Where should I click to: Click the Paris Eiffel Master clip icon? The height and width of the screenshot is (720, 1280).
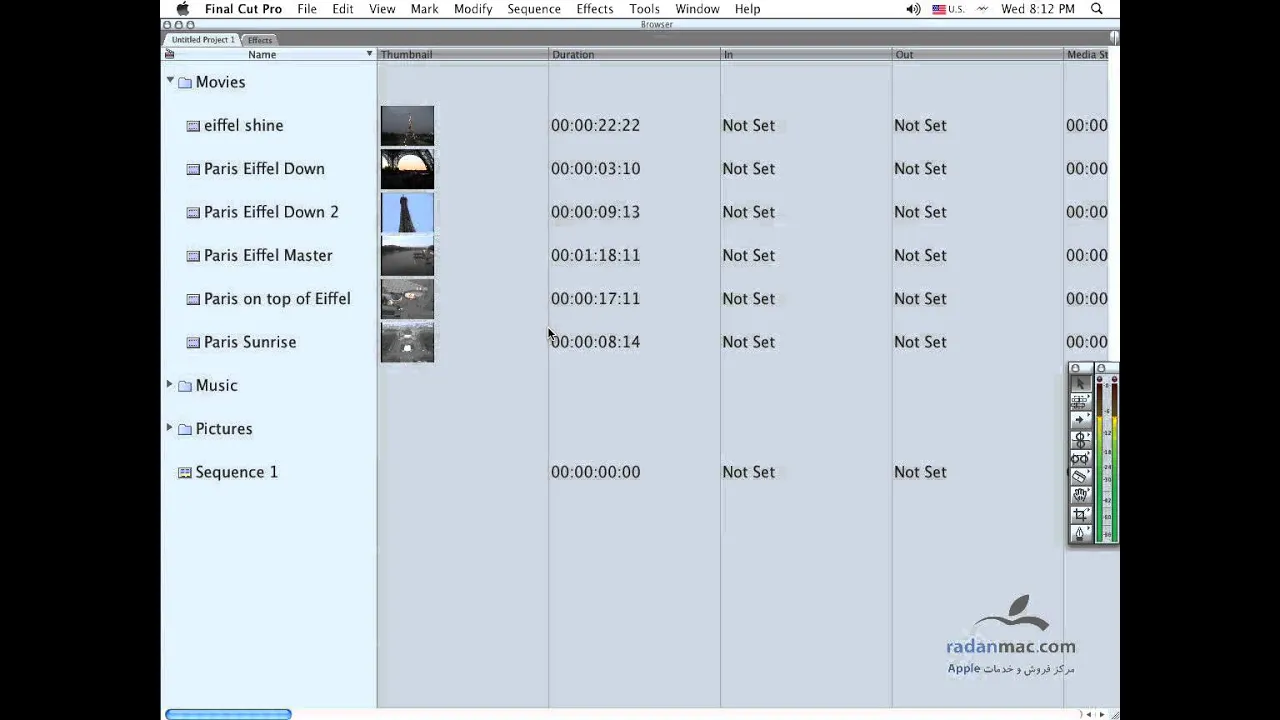point(193,256)
